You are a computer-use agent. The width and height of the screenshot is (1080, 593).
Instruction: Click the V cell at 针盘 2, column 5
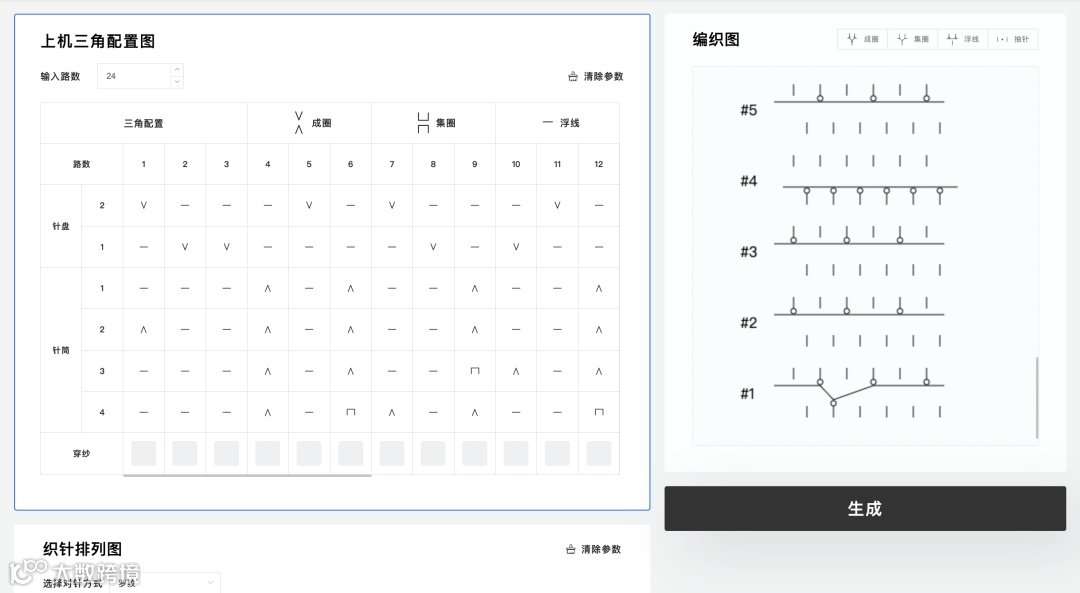coord(309,205)
